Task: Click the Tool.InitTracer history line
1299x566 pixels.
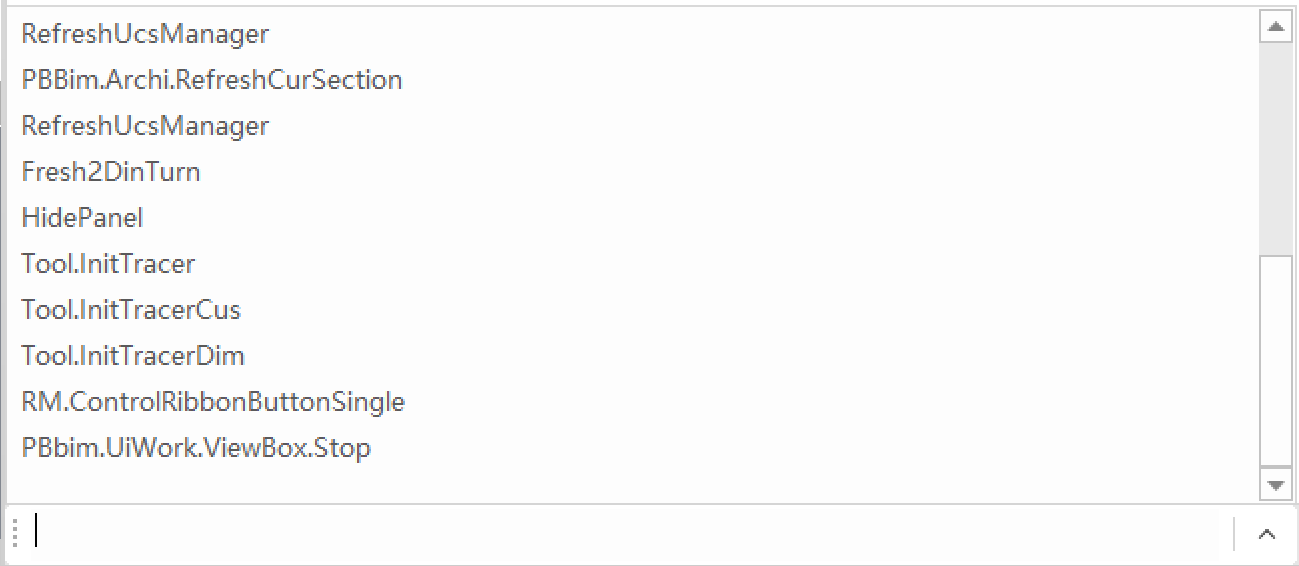Action: point(108,264)
